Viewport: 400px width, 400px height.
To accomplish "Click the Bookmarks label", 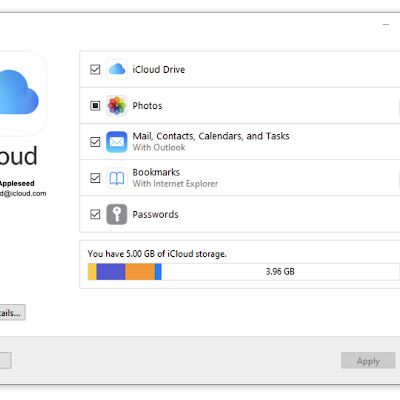I will [156, 172].
